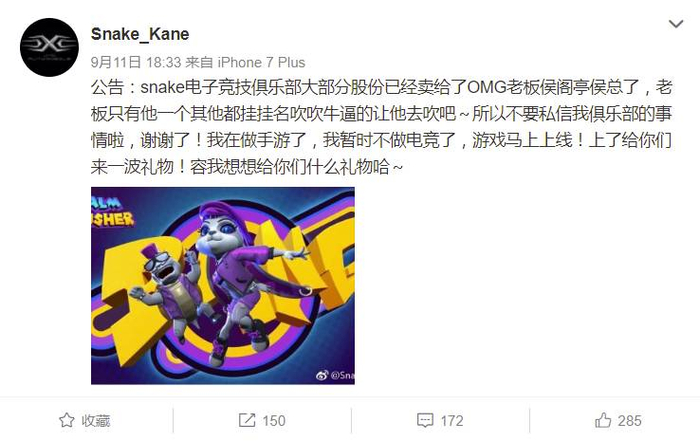Toggle like on the 285 likes count

click(629, 420)
